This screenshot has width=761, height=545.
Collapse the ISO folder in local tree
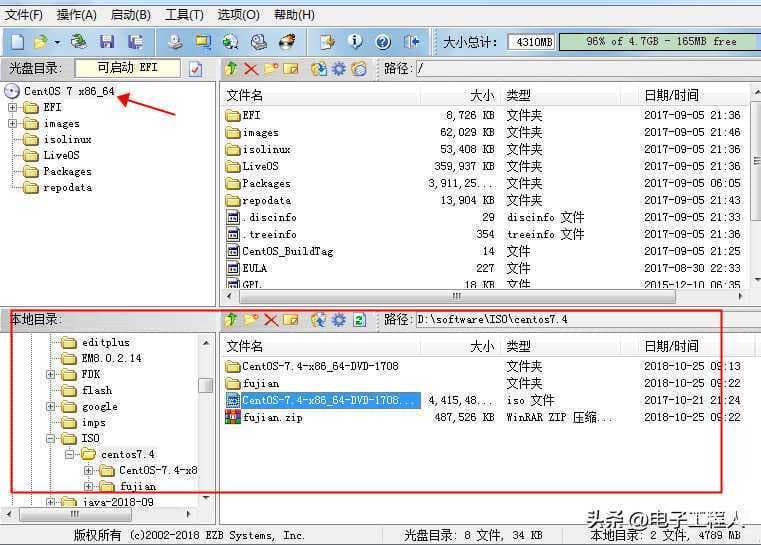point(50,439)
